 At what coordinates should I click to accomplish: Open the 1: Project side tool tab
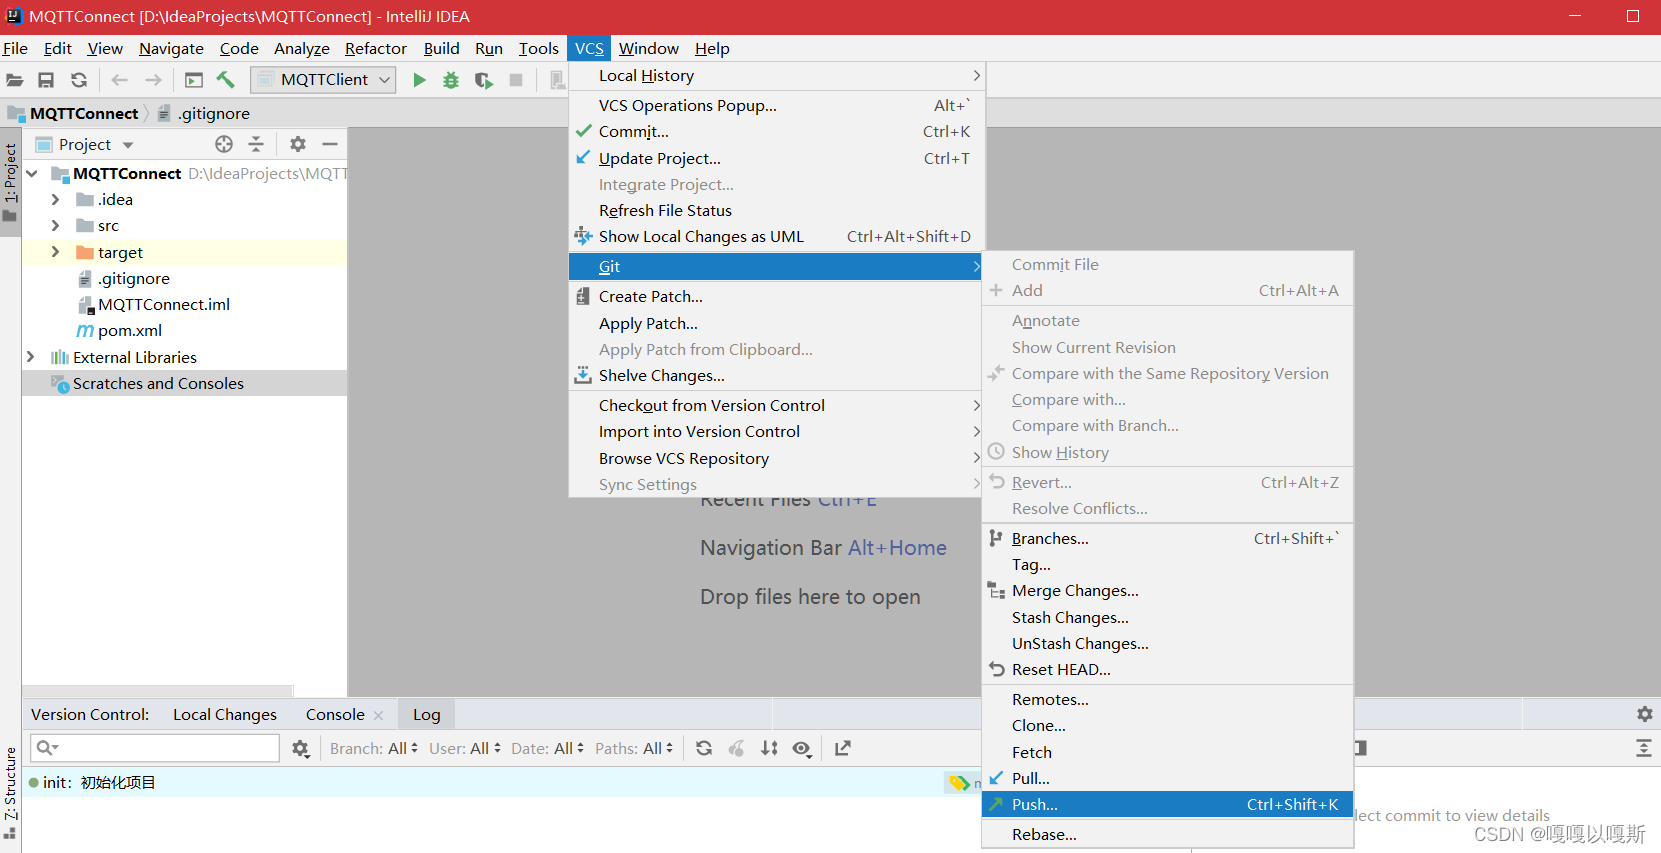pyautogui.click(x=11, y=181)
